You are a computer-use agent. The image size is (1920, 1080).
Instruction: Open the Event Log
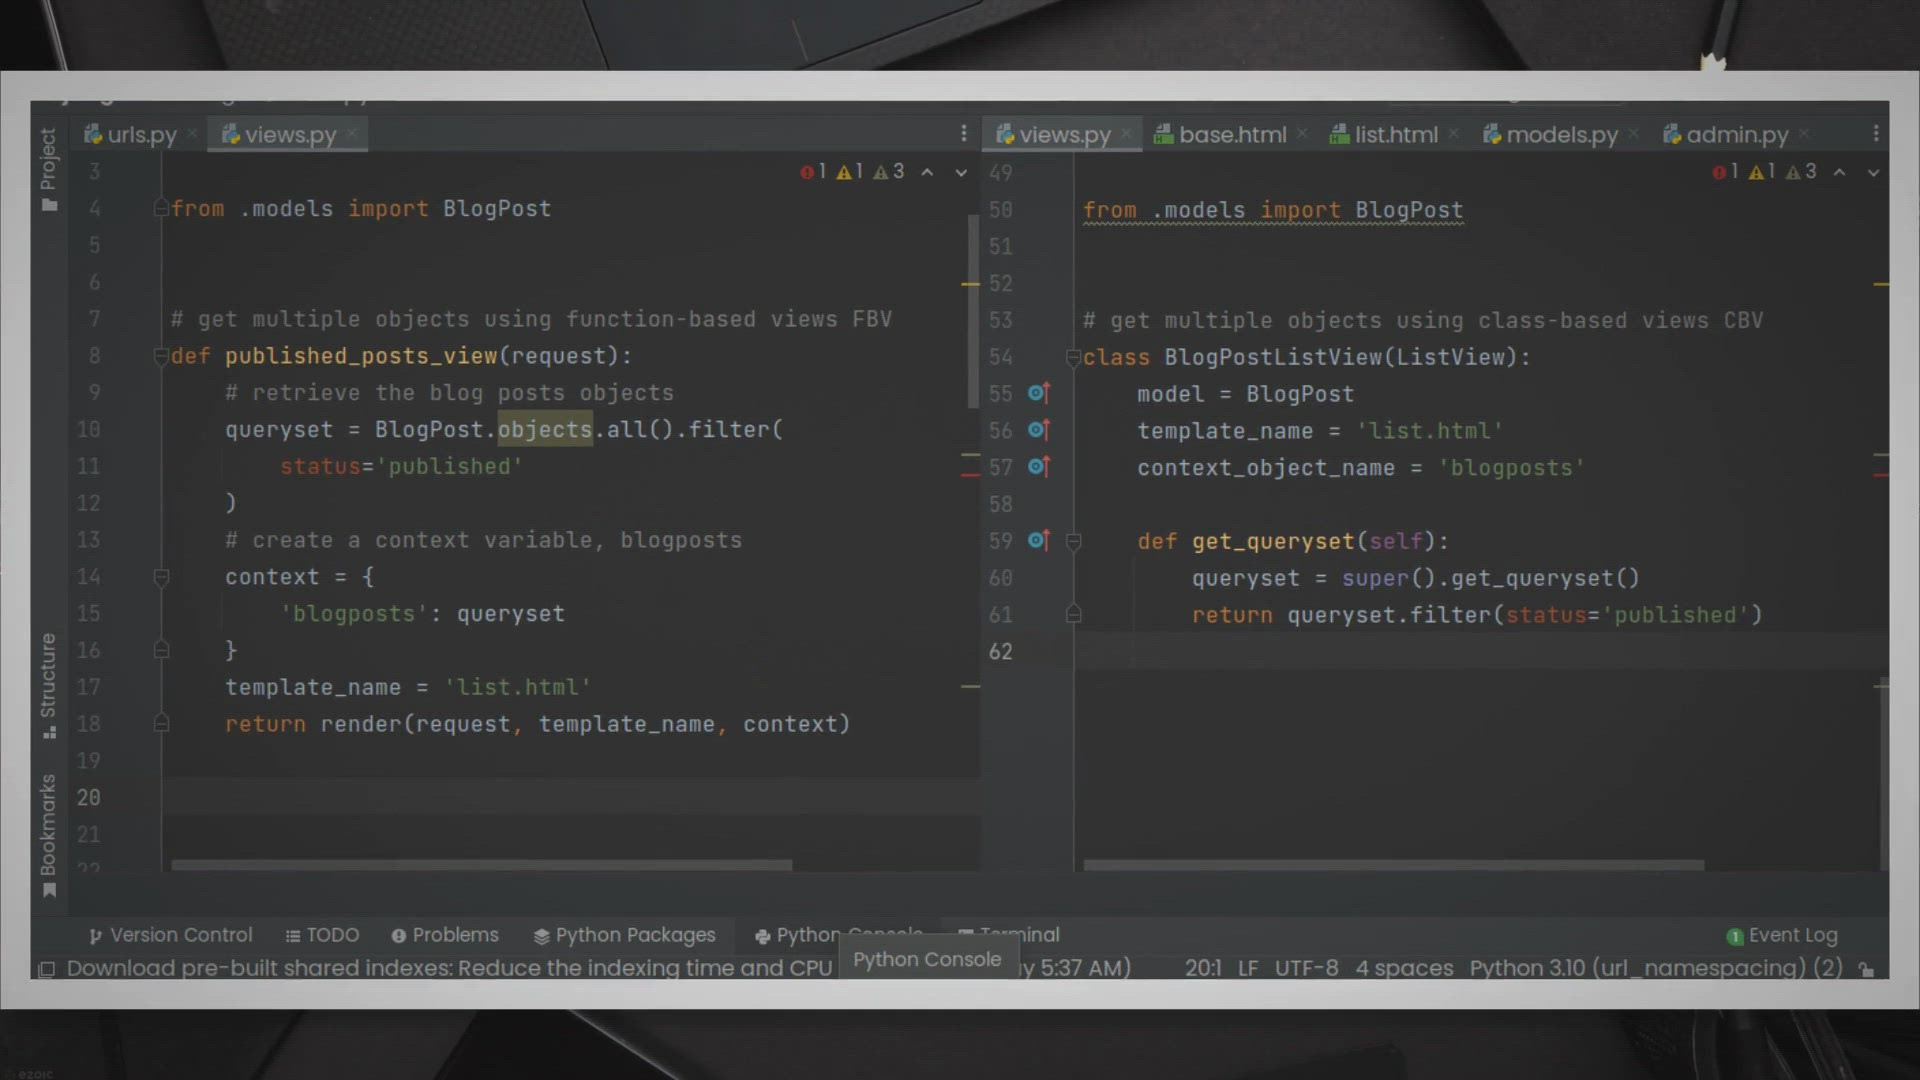[x=1793, y=935]
